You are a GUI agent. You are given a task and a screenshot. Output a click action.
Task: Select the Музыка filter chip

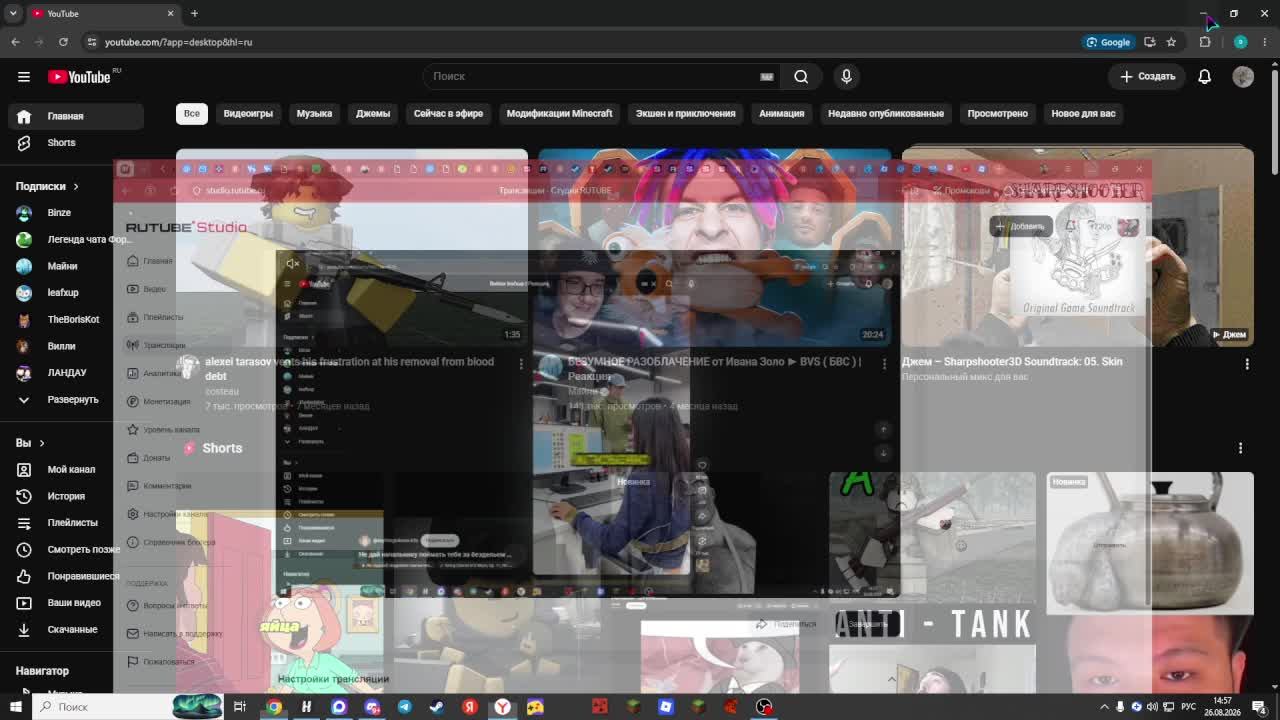(314, 113)
